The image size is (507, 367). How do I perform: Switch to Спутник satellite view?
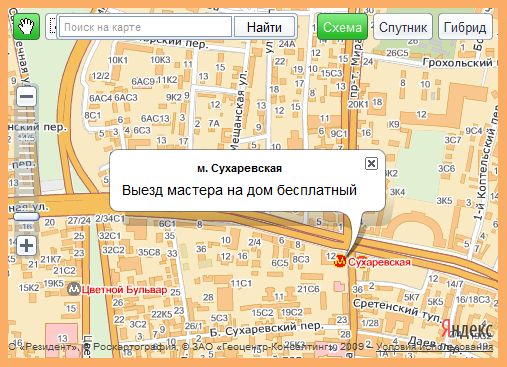(403, 27)
